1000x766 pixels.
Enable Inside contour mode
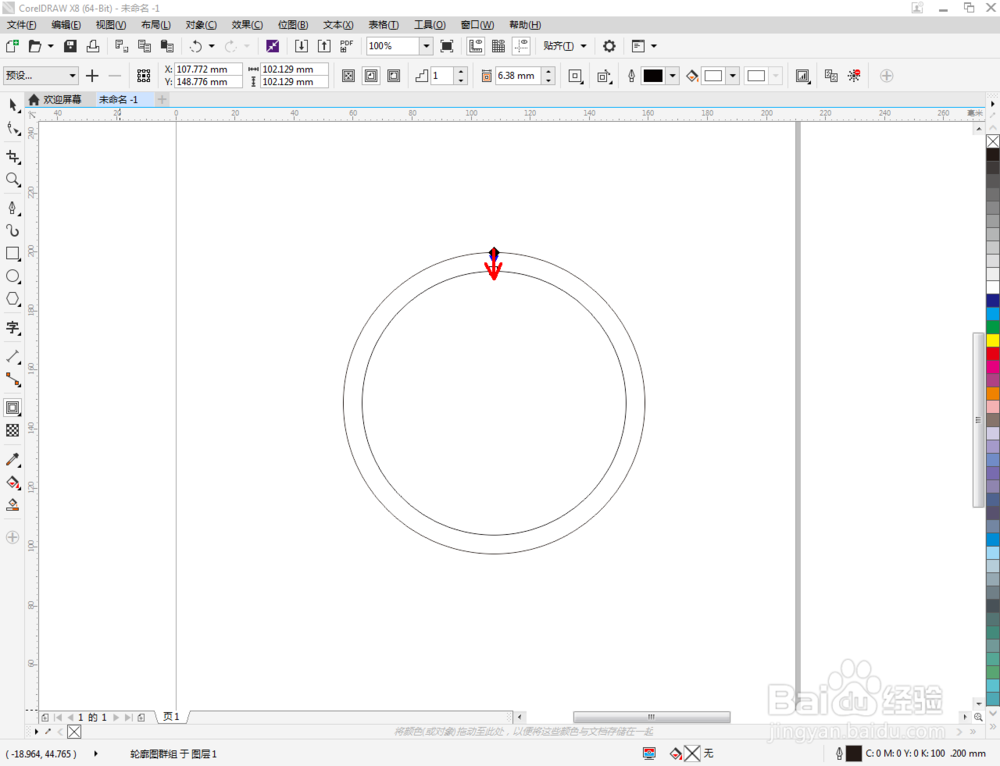pyautogui.click(x=371, y=76)
